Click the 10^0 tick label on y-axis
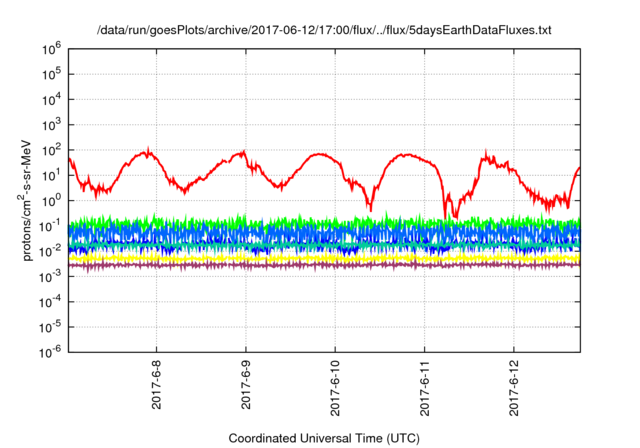 tap(52, 200)
